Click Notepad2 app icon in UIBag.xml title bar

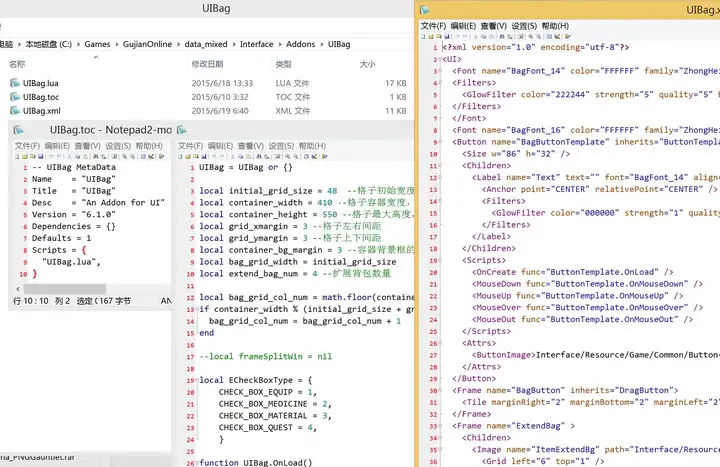tap(424, 10)
